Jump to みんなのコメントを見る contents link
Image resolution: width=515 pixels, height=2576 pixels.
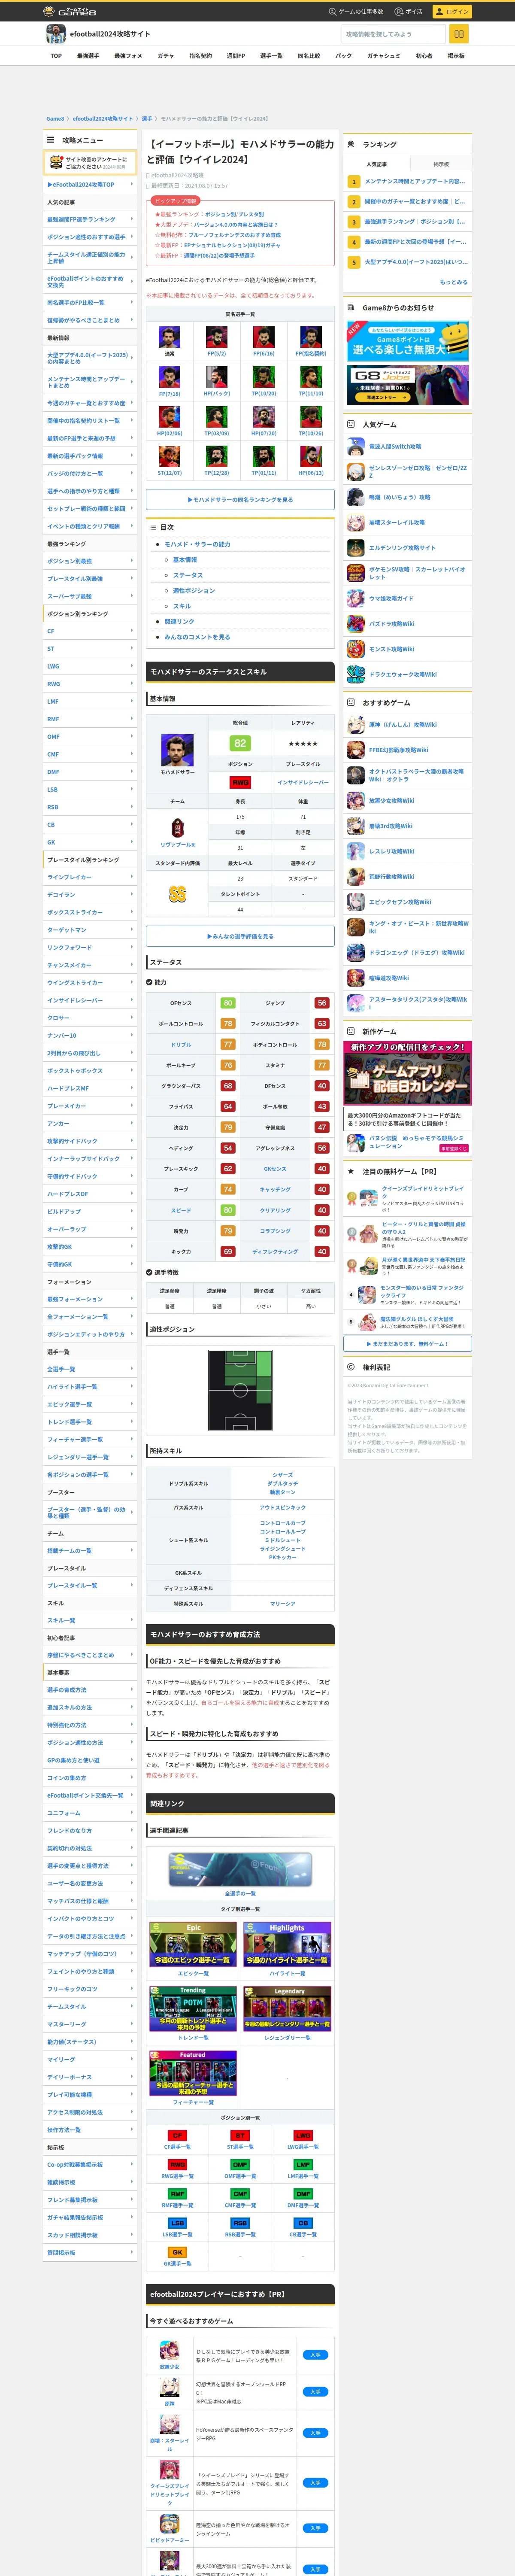197,637
